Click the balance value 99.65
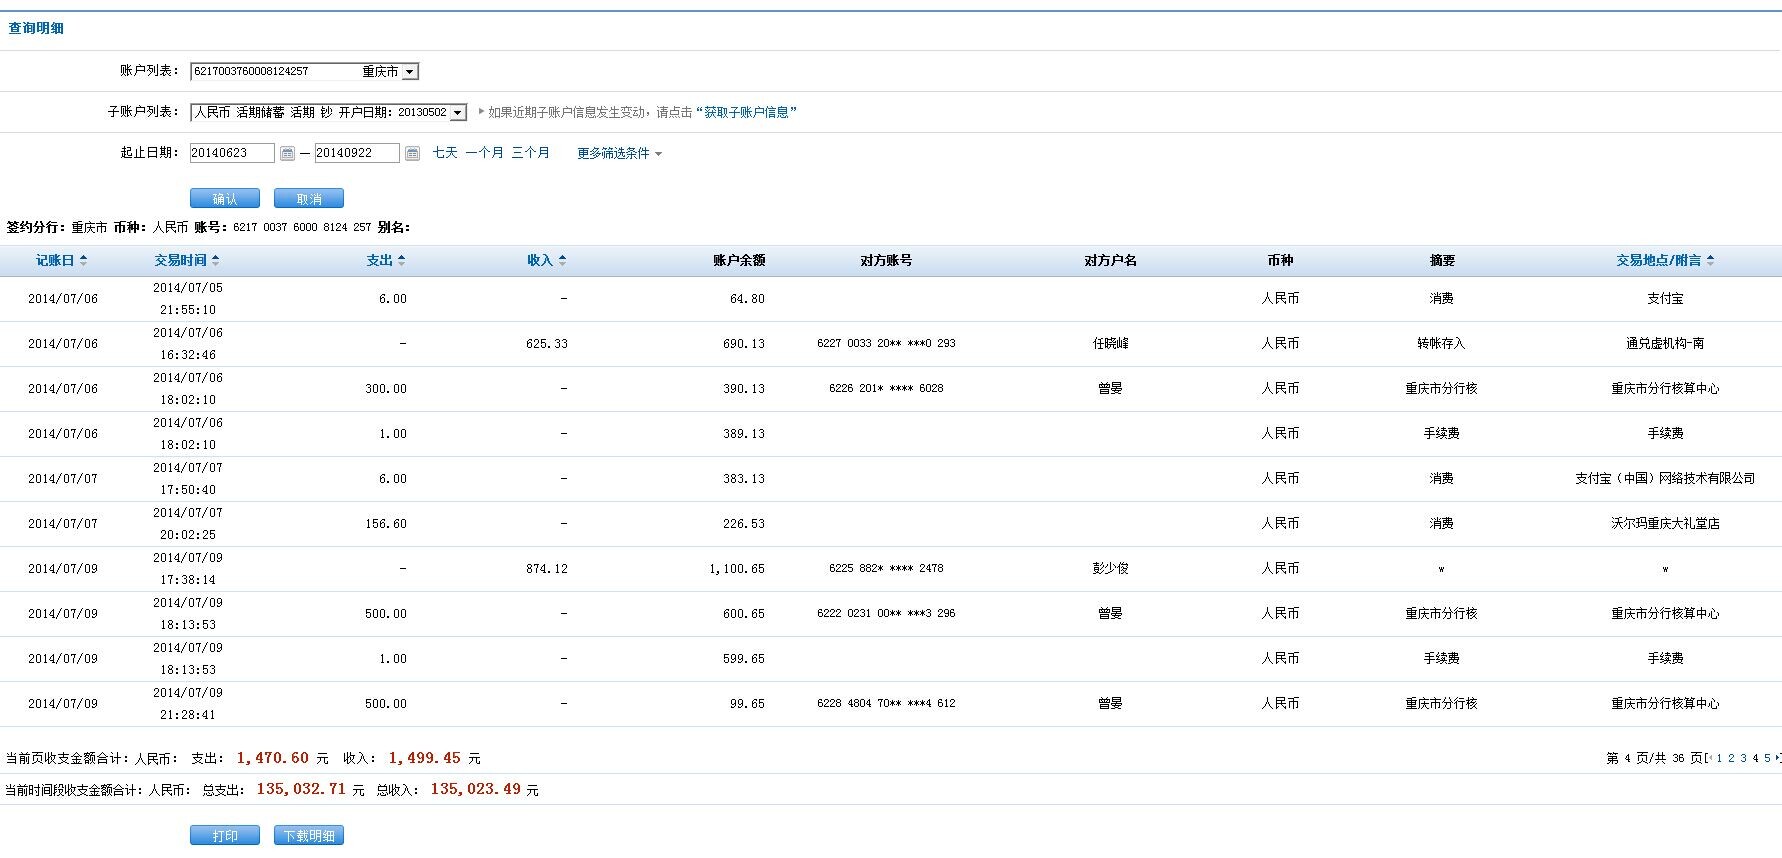Image resolution: width=1782 pixels, height=858 pixels. click(x=747, y=703)
